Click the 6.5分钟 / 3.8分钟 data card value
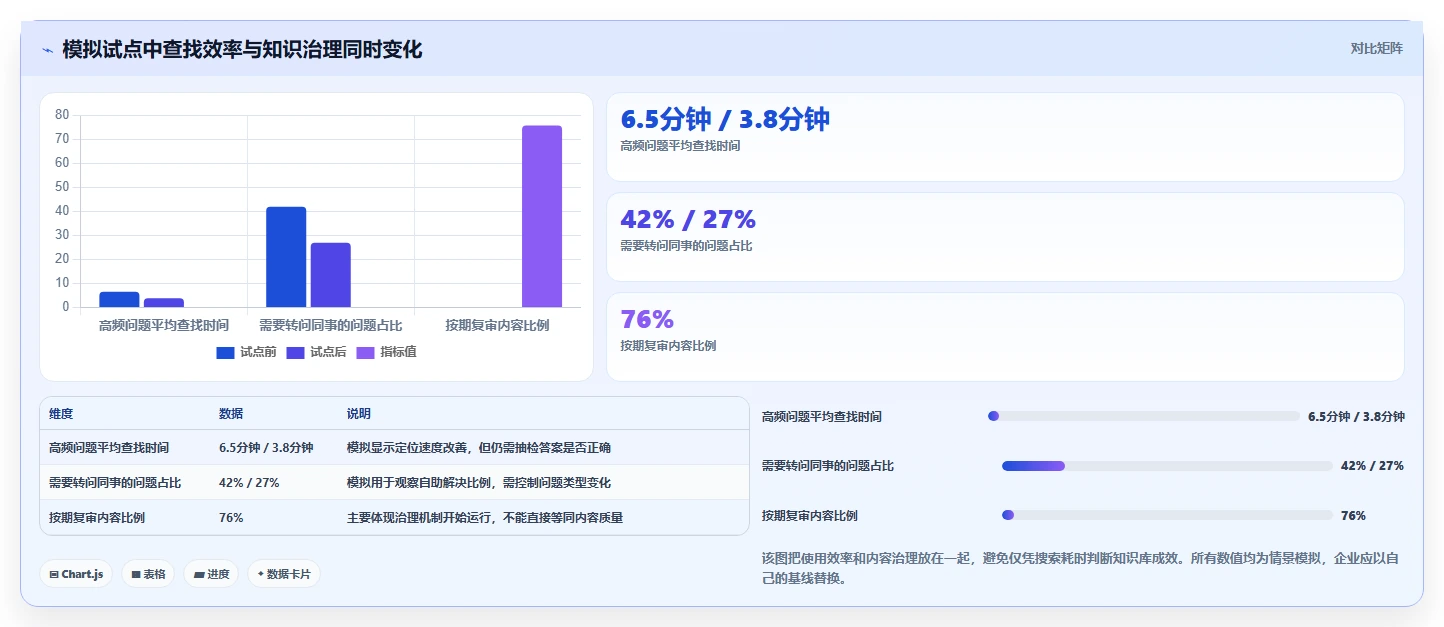Image resolution: width=1444 pixels, height=627 pixels. pyautogui.click(x=725, y=119)
